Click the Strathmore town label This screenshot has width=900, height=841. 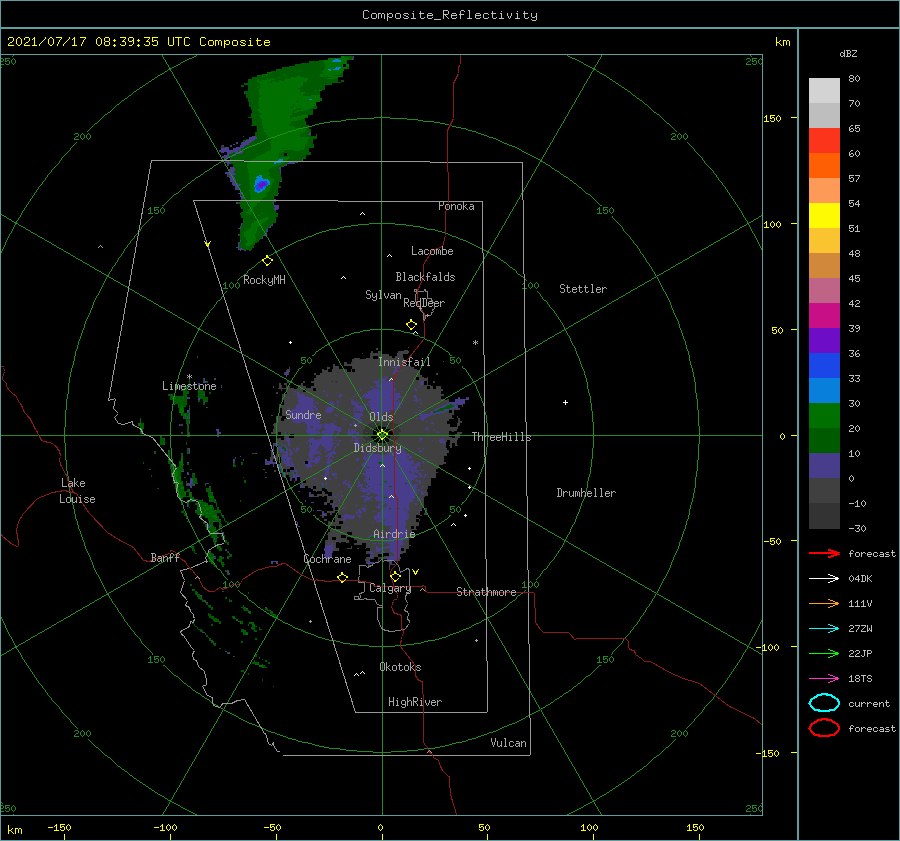tap(486, 592)
